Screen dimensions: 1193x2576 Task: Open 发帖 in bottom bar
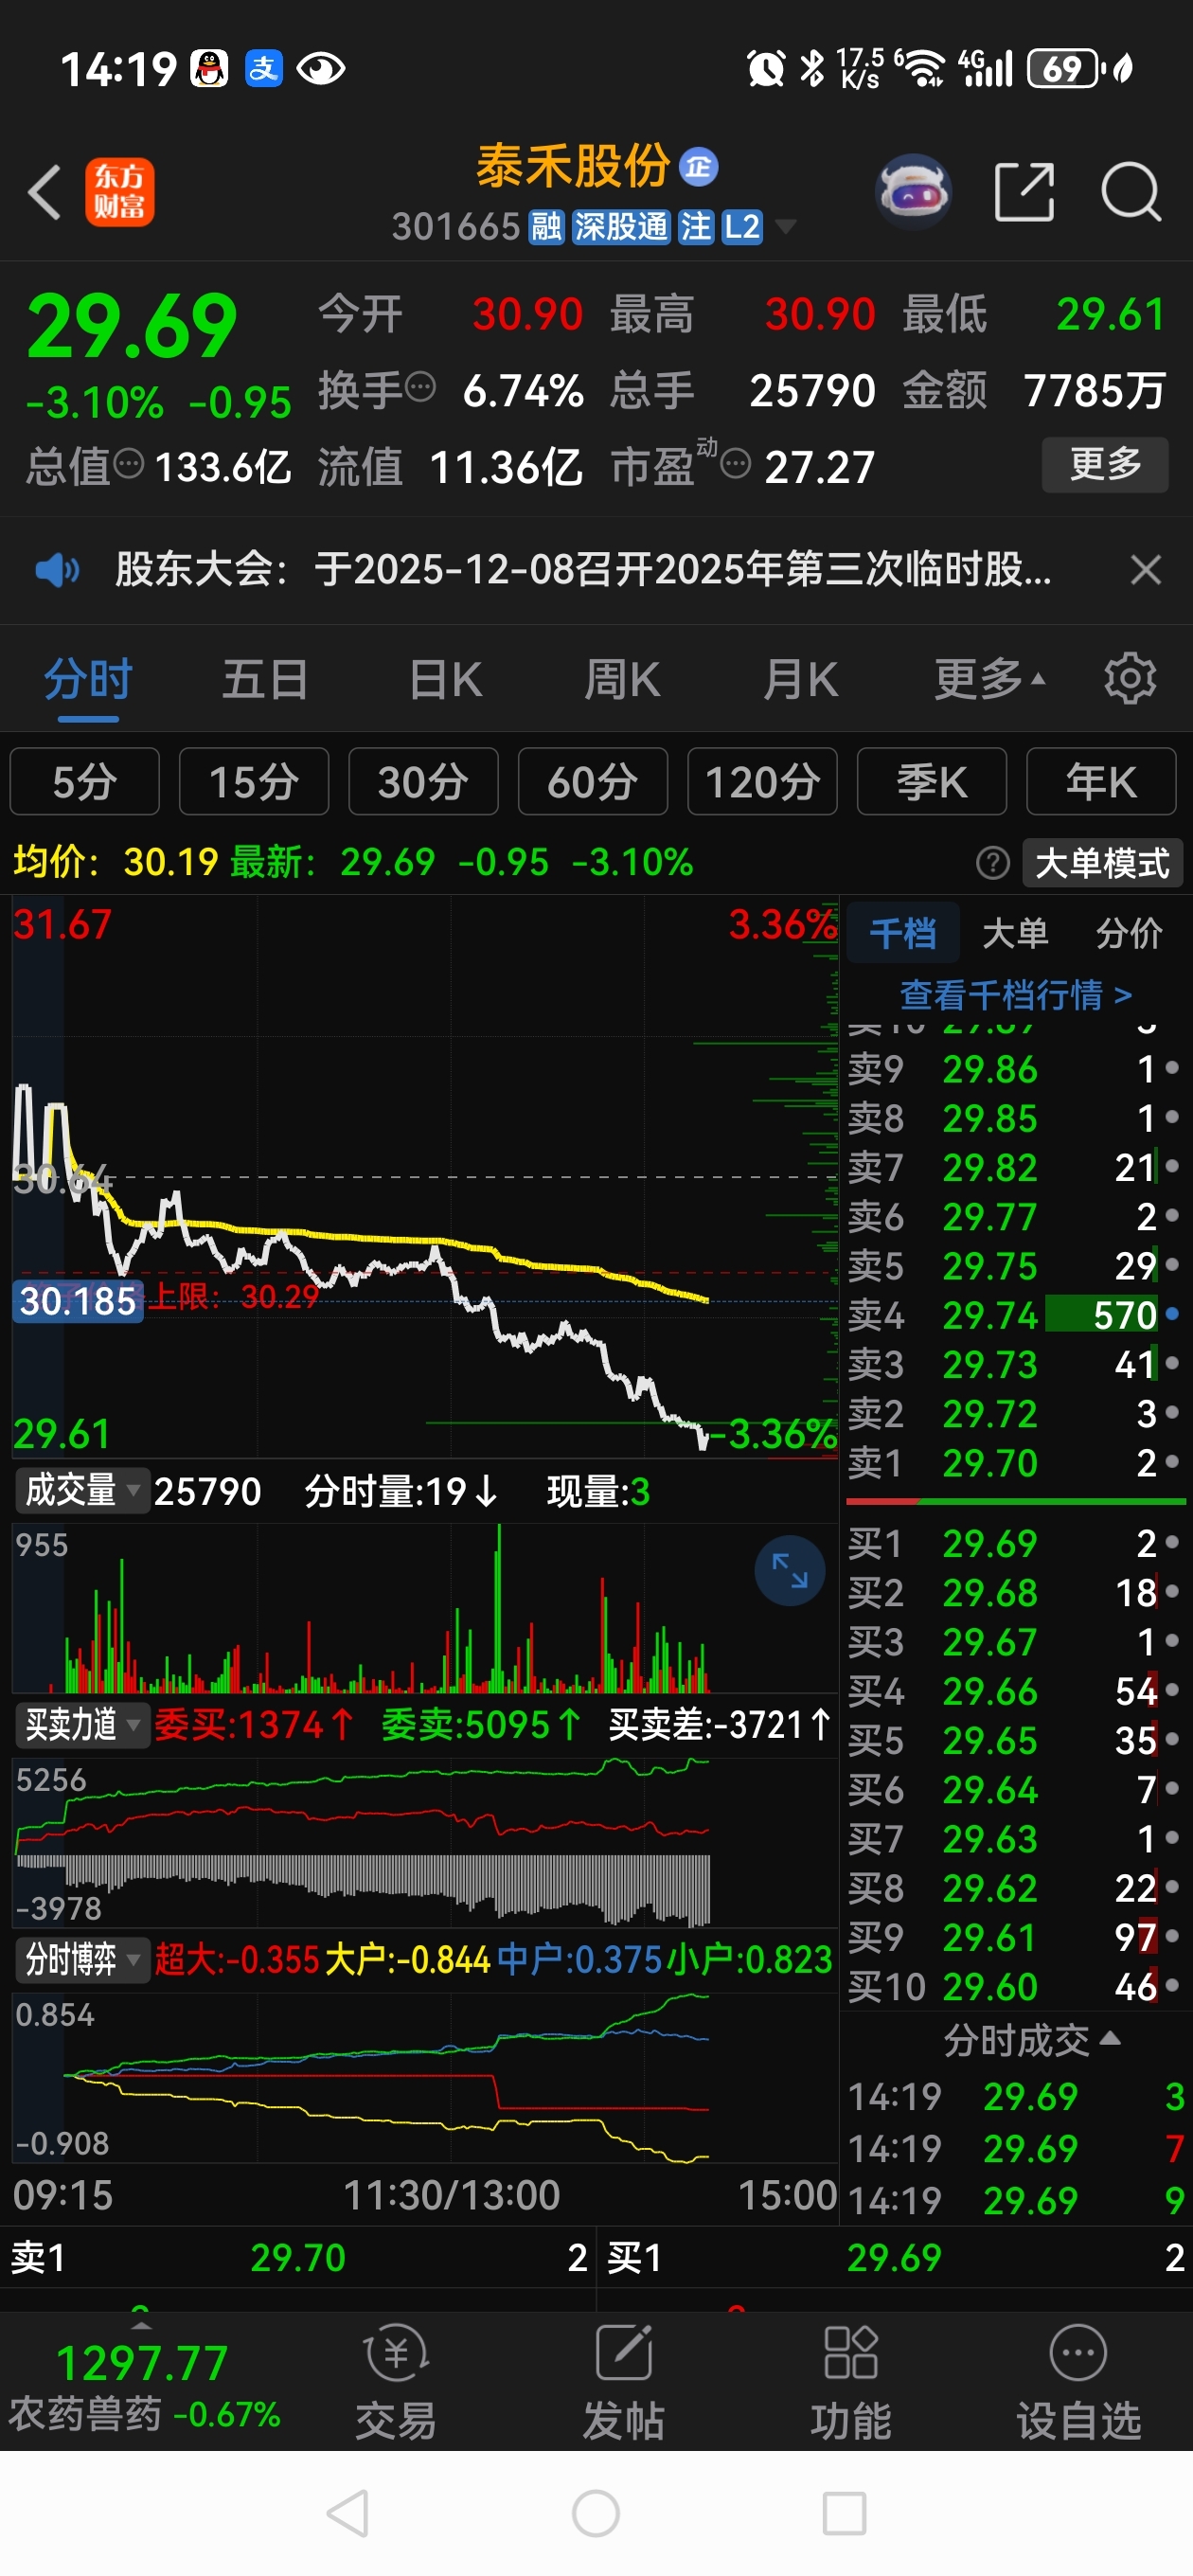pos(623,2384)
